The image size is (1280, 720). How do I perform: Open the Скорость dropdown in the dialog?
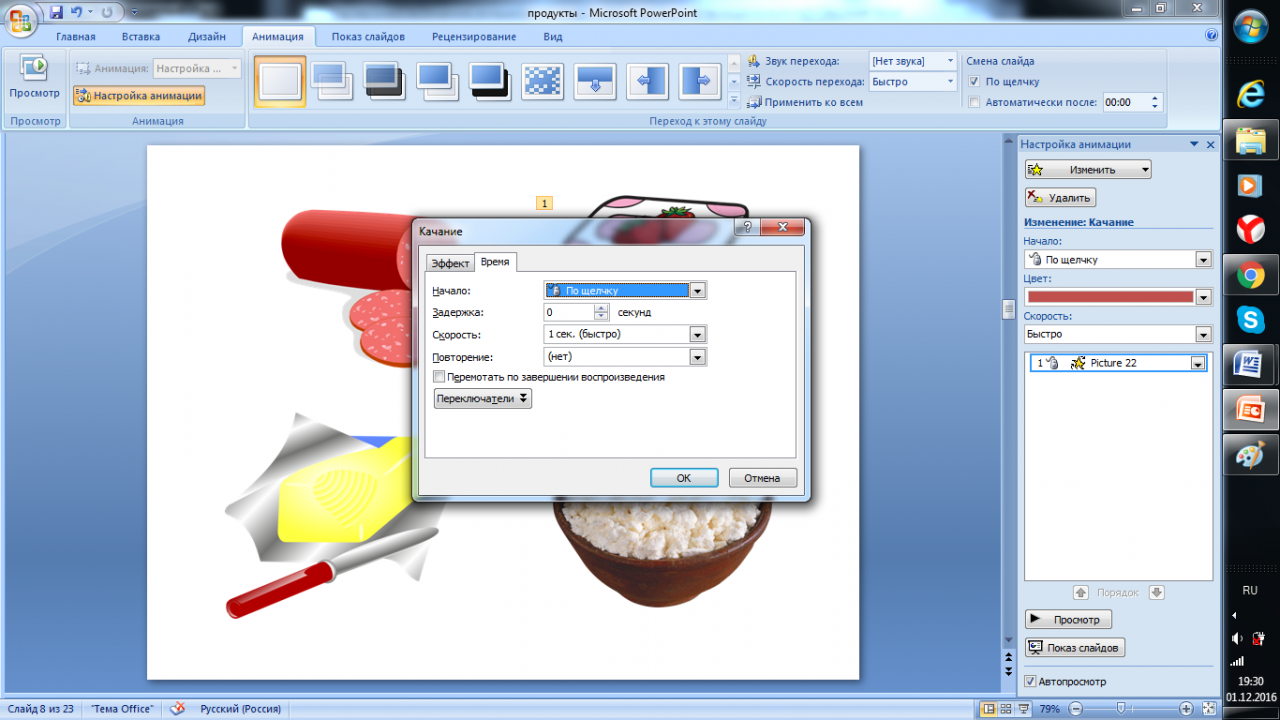coord(698,334)
